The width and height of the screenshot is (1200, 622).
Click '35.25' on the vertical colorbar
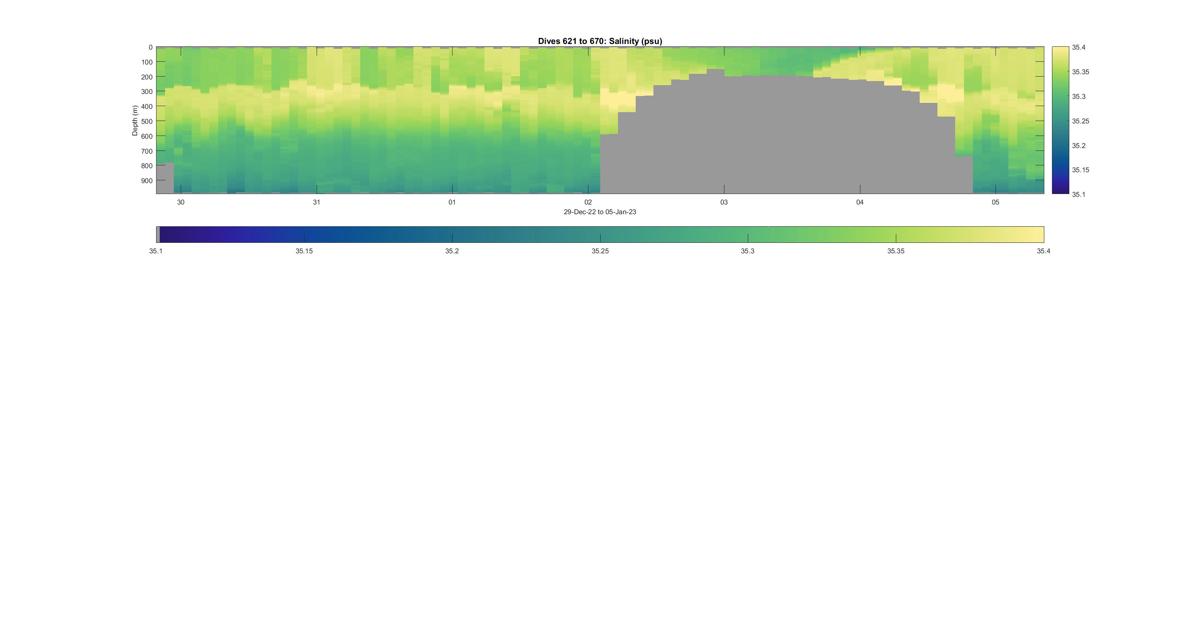[1081, 121]
